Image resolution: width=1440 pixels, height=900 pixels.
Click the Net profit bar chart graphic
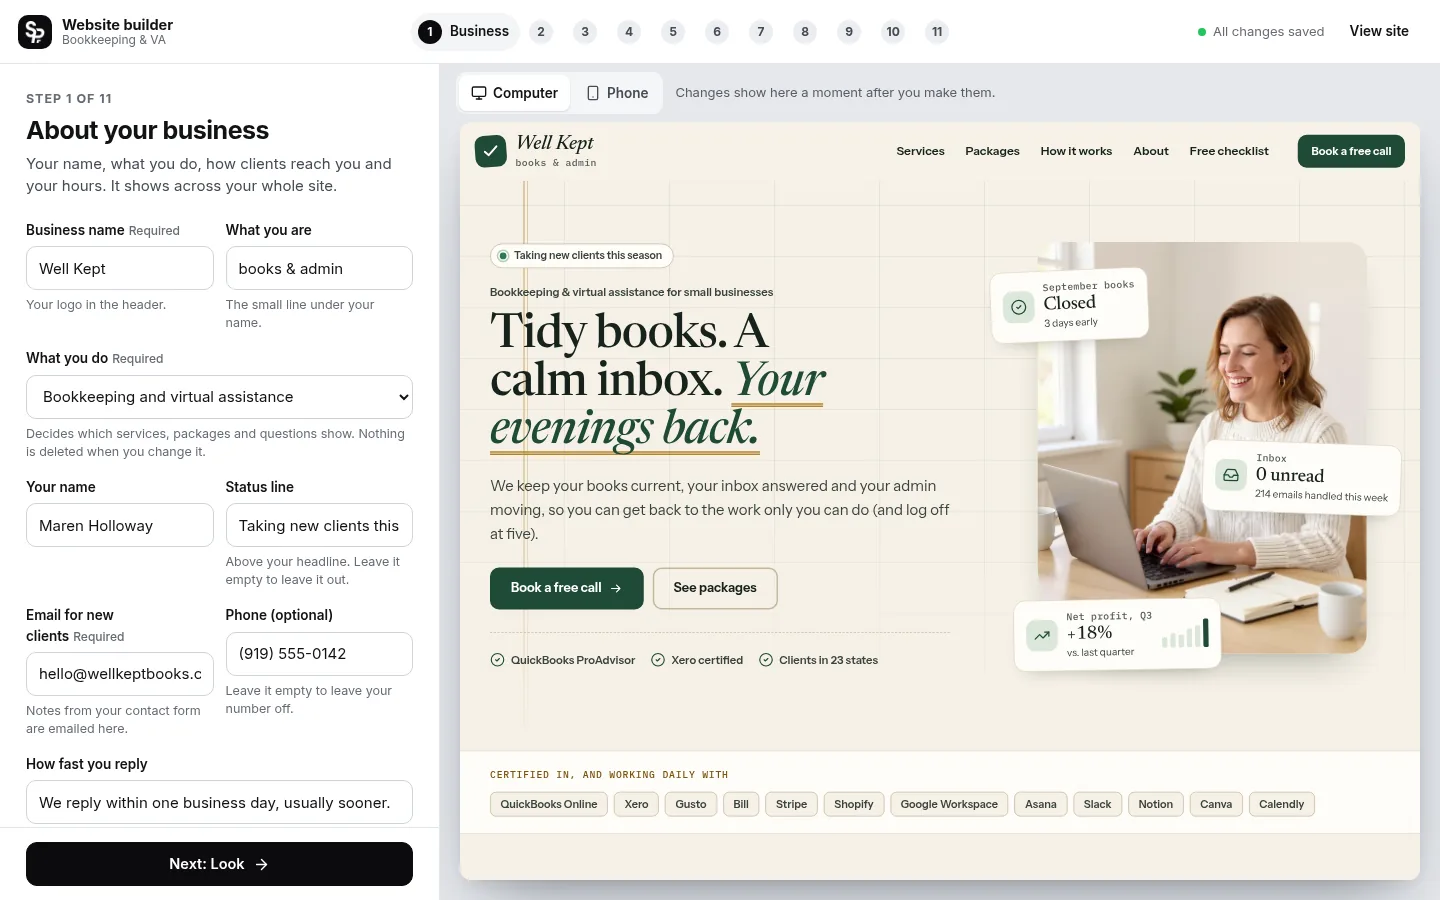[x=1185, y=633]
